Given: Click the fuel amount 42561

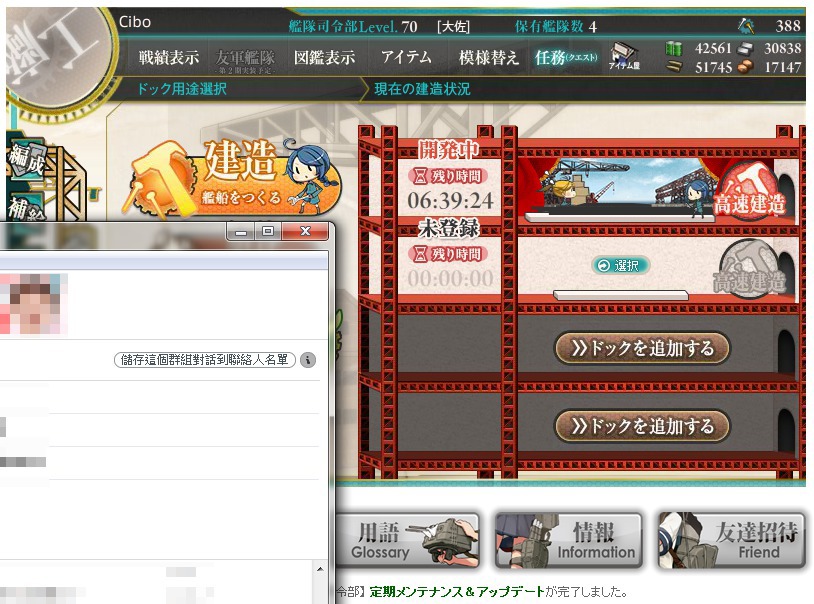Looking at the screenshot, I should (x=713, y=48).
